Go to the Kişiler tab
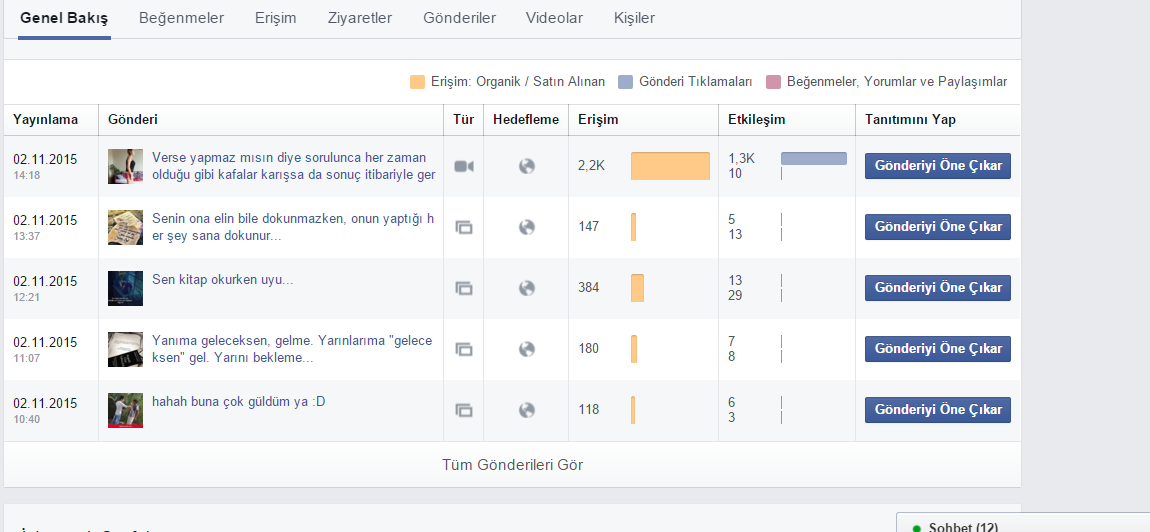Screen dimensions: 1150x532 pos(634,18)
